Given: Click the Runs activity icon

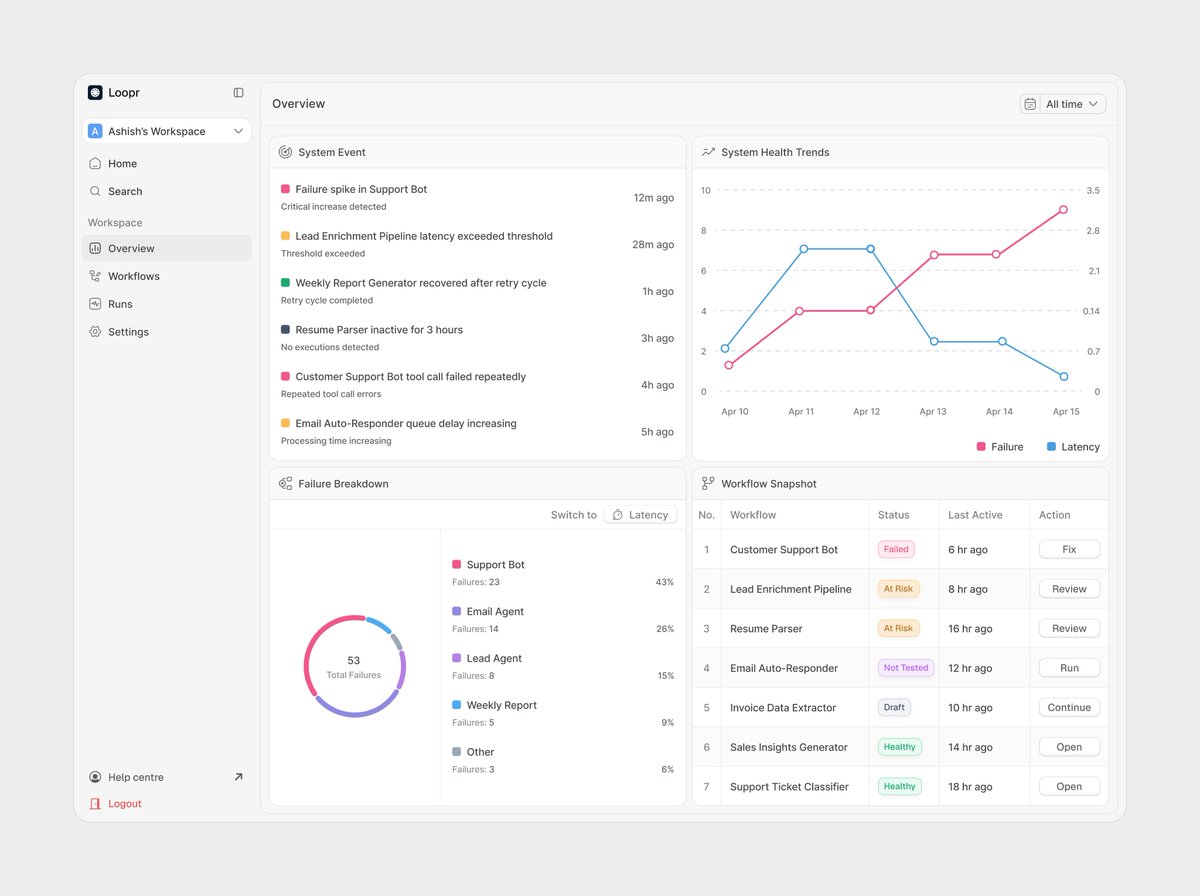Looking at the screenshot, I should (x=95, y=304).
